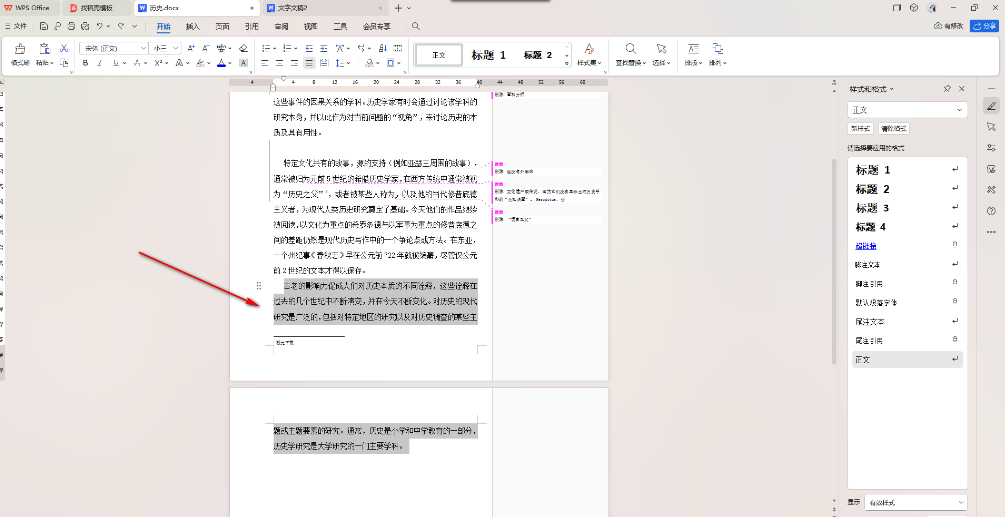Switch to the 插入 ribbon tab
Viewport: 1005px width, 517px height.
click(192, 26)
